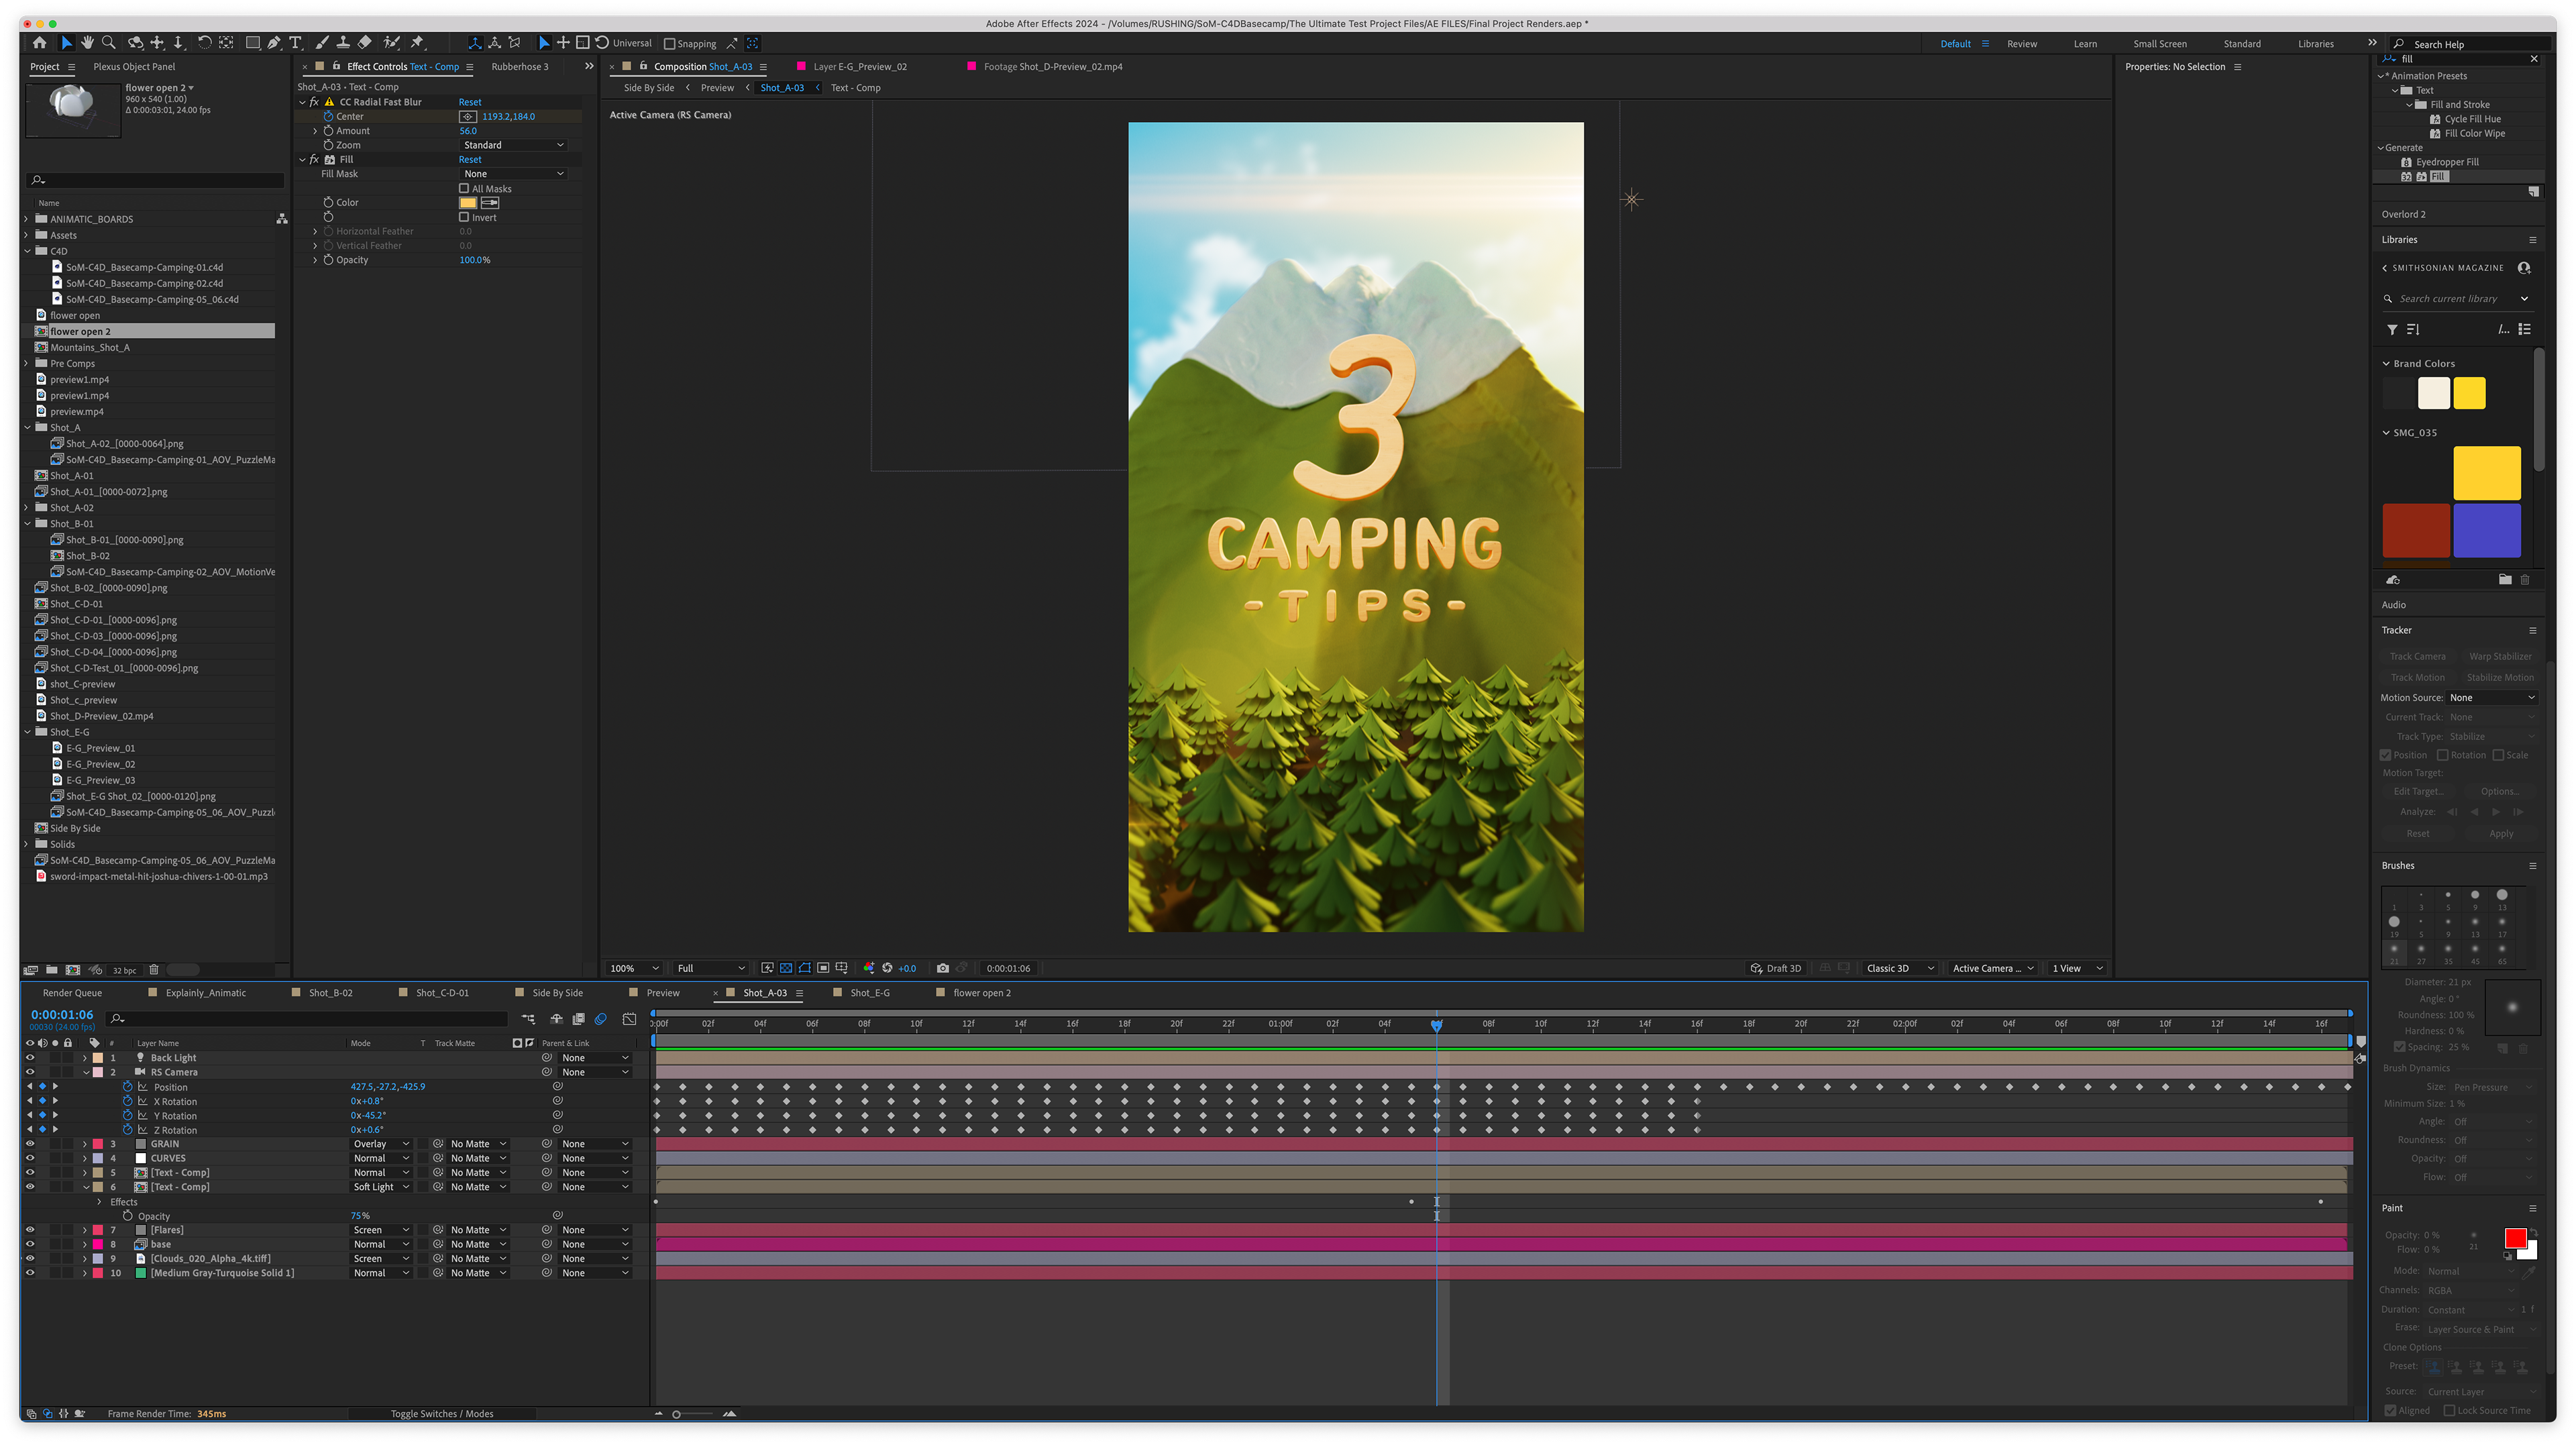Viewport: 2576px width, 1445px height.
Task: Select the Clone Stamp tool
Action: (x=343, y=43)
